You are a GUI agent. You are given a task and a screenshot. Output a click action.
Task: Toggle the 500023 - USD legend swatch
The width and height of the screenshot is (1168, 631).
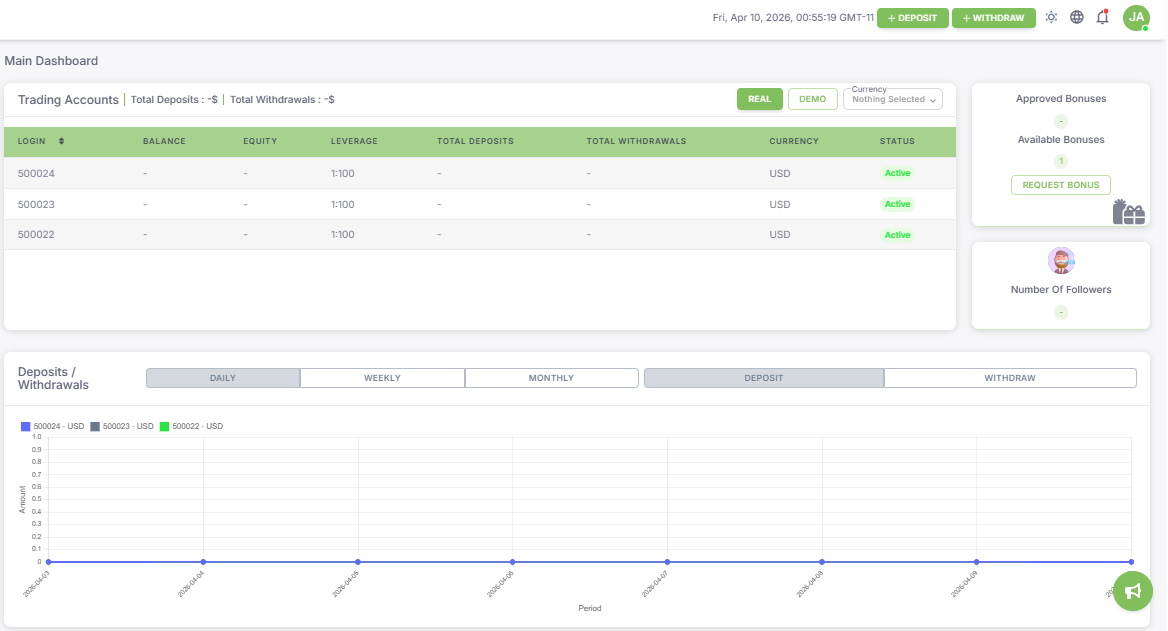[x=95, y=426]
